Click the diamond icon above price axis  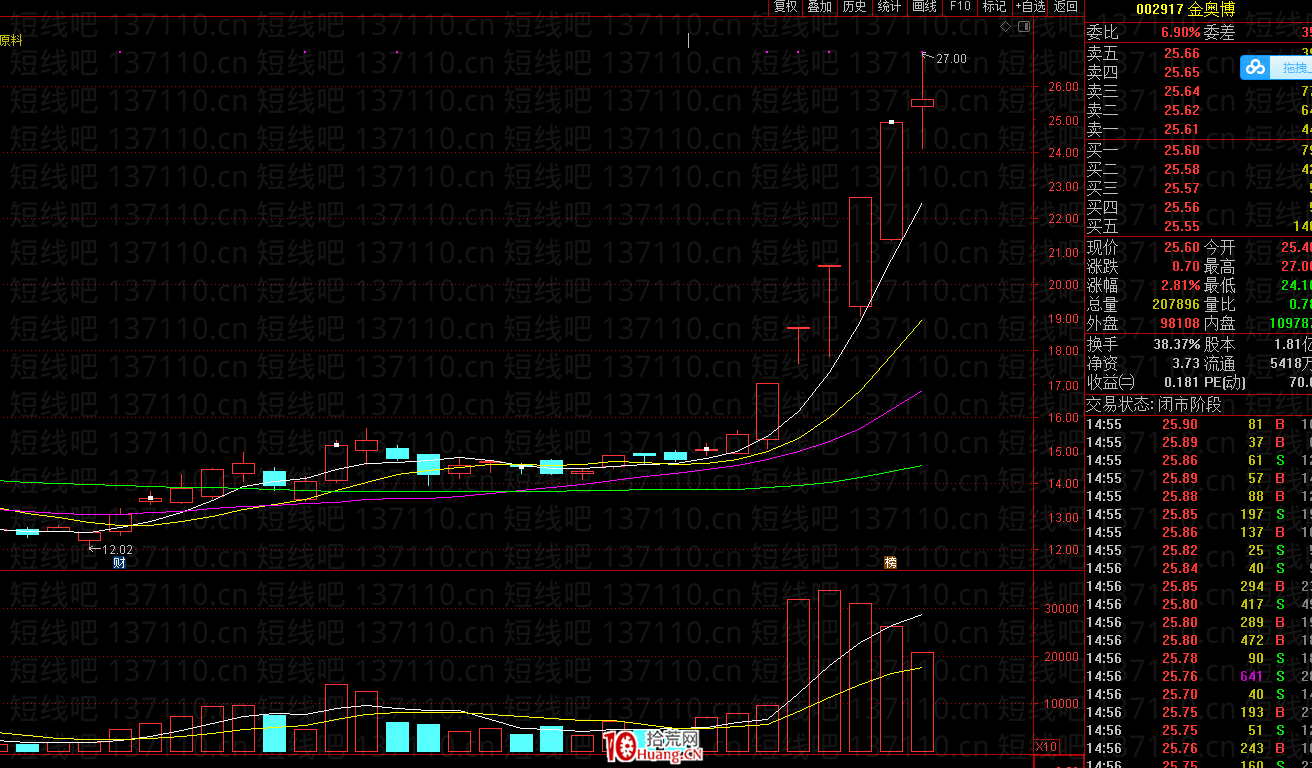click(x=1005, y=27)
